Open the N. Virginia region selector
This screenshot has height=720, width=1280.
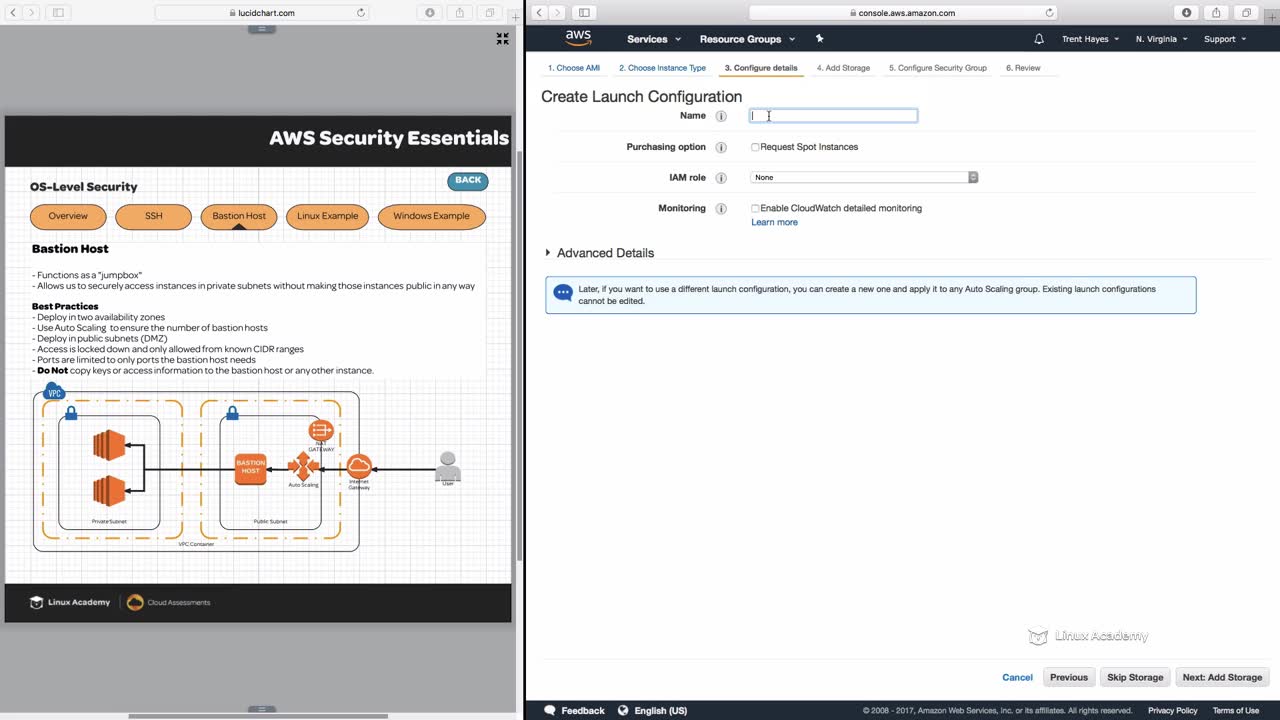1161,39
